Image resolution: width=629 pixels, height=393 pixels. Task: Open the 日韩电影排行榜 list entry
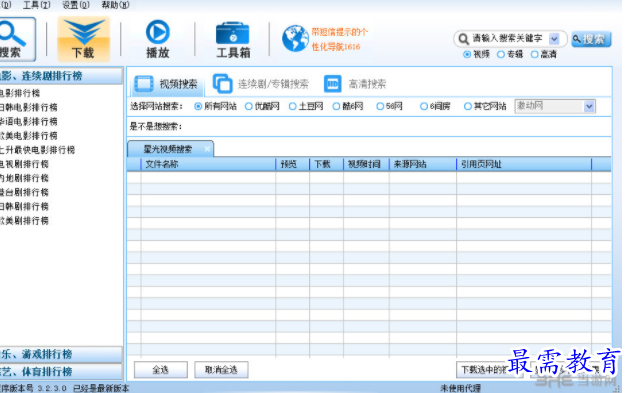click(28, 107)
